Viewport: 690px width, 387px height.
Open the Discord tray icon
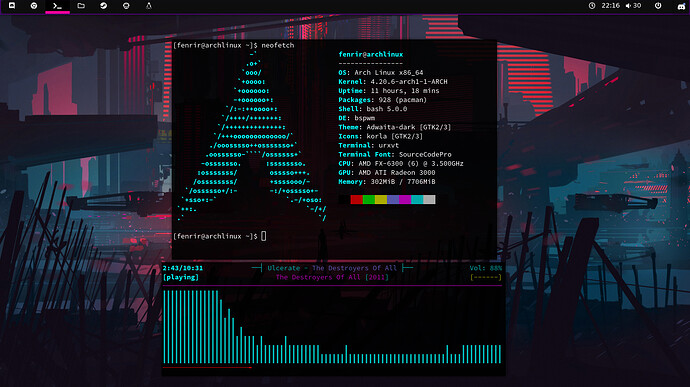tap(681, 6)
